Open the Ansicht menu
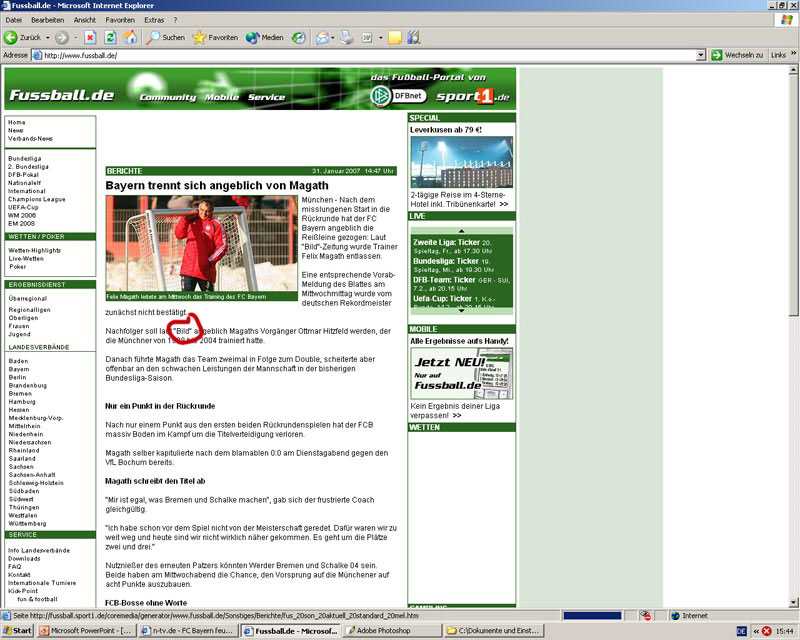 click(x=85, y=20)
